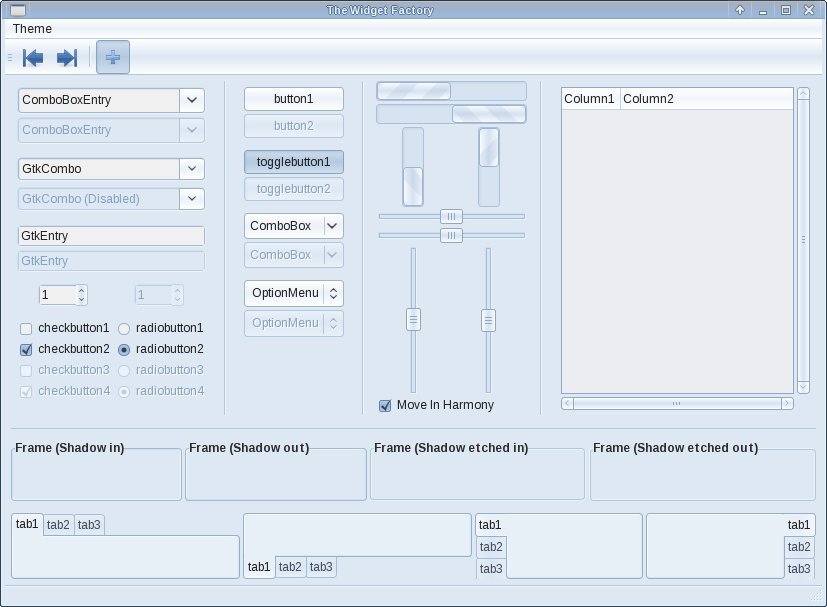
Task: Click the tree view scroll-up arrow
Action: (803, 94)
